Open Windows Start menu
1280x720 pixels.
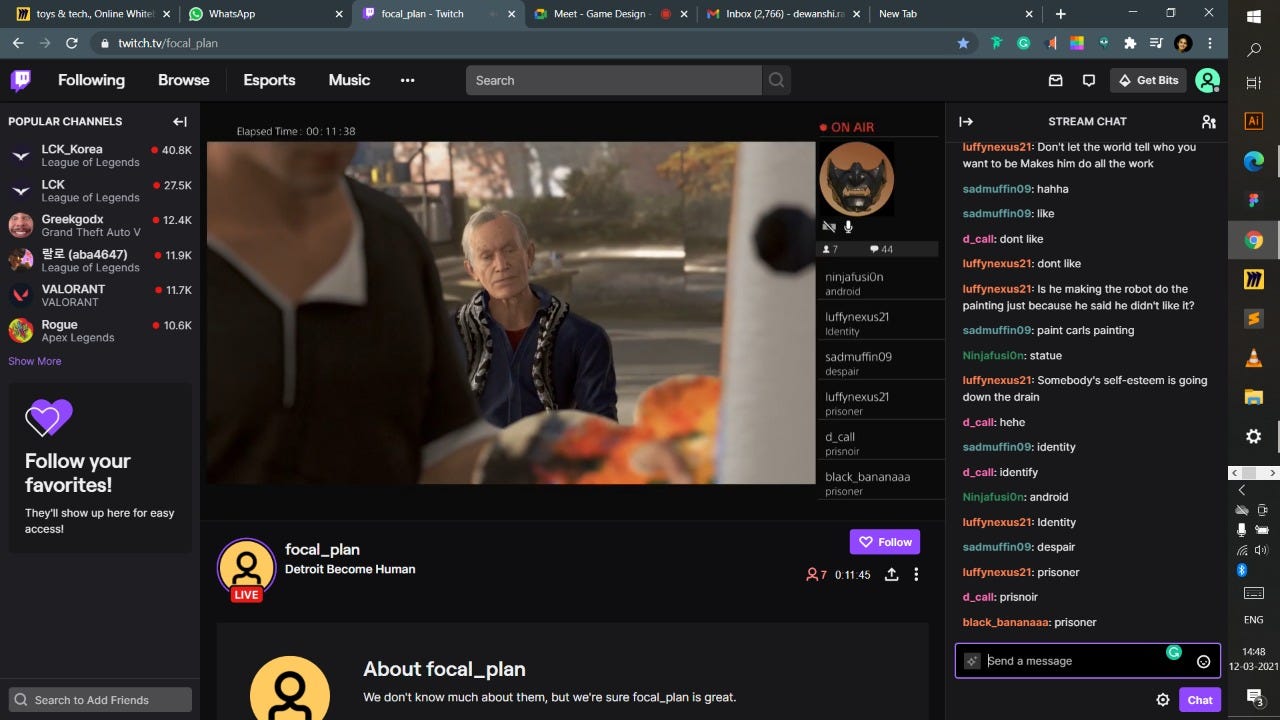click(1254, 15)
